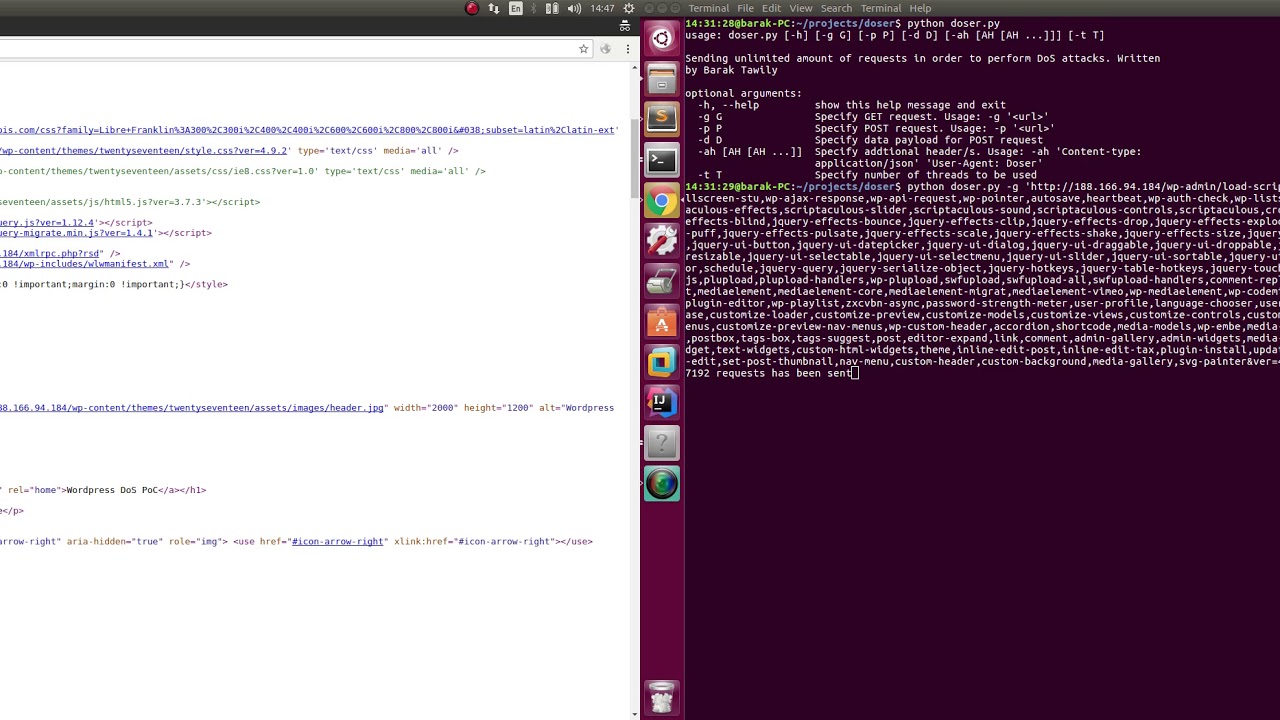Open System Settings wrench and gear icon
The height and width of the screenshot is (720, 1280).
pos(661,241)
